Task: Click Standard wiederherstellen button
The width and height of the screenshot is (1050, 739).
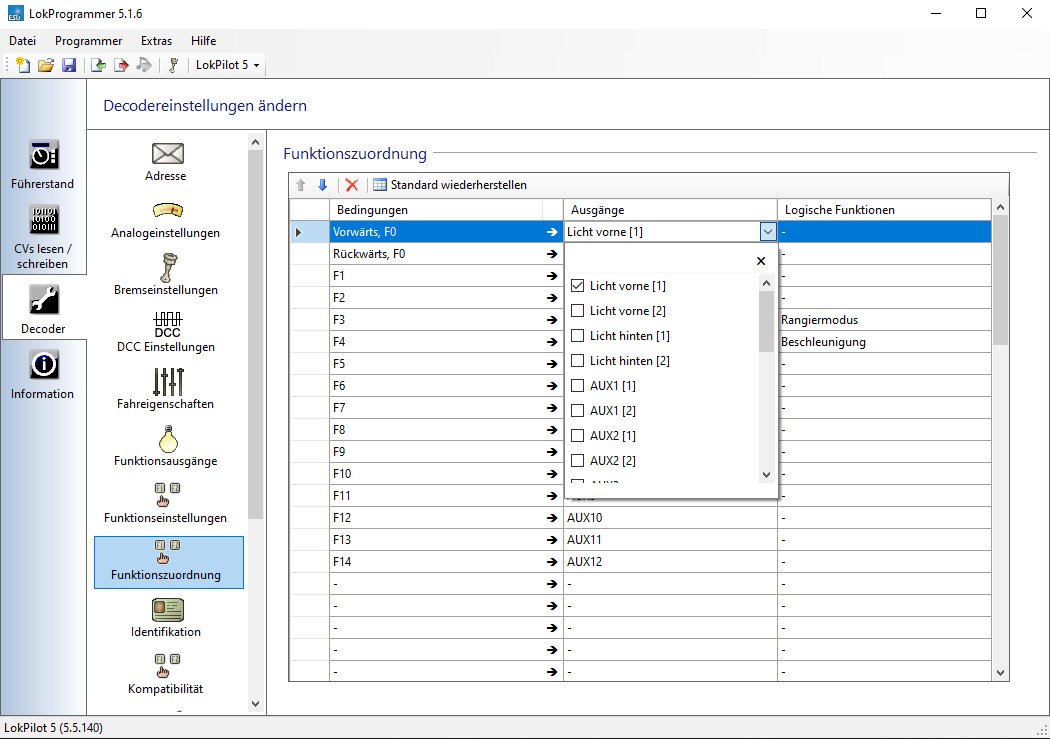Action: [x=450, y=185]
